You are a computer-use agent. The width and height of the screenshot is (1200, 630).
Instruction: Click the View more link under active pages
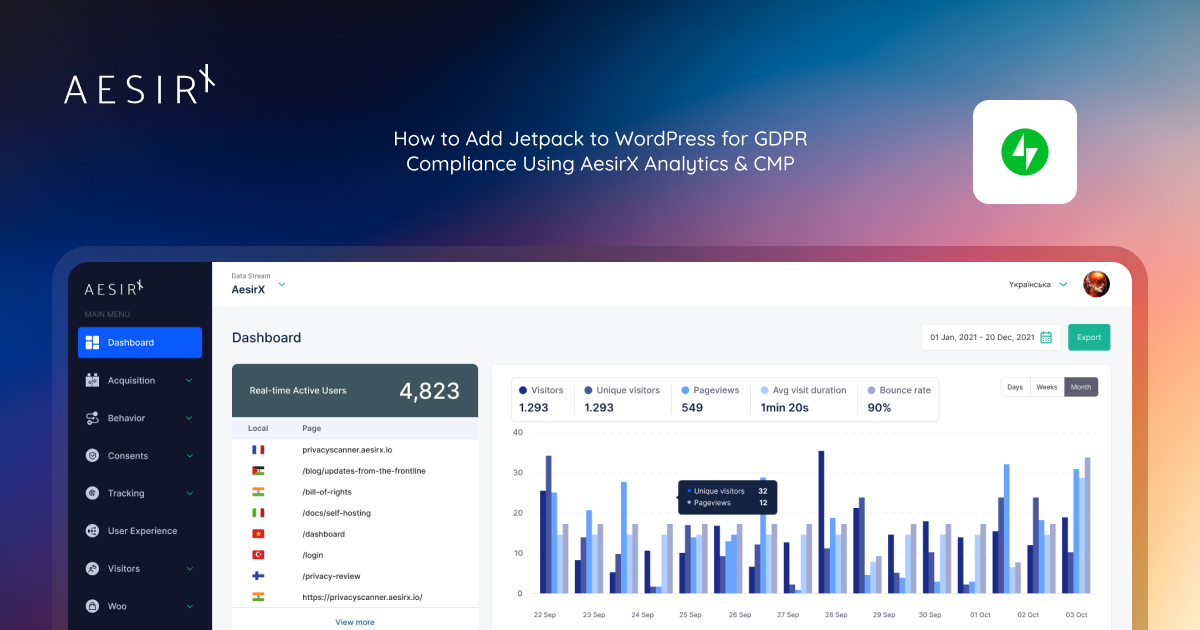(355, 621)
